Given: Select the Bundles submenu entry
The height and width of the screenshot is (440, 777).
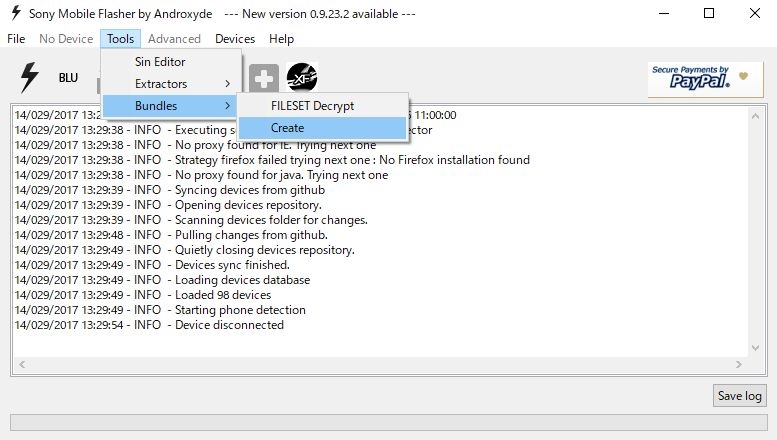Looking at the screenshot, I should 170,106.
